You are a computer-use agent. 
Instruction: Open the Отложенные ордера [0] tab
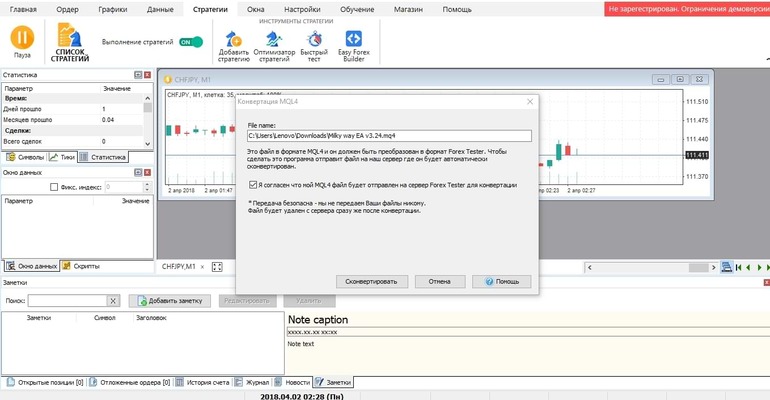[130, 382]
